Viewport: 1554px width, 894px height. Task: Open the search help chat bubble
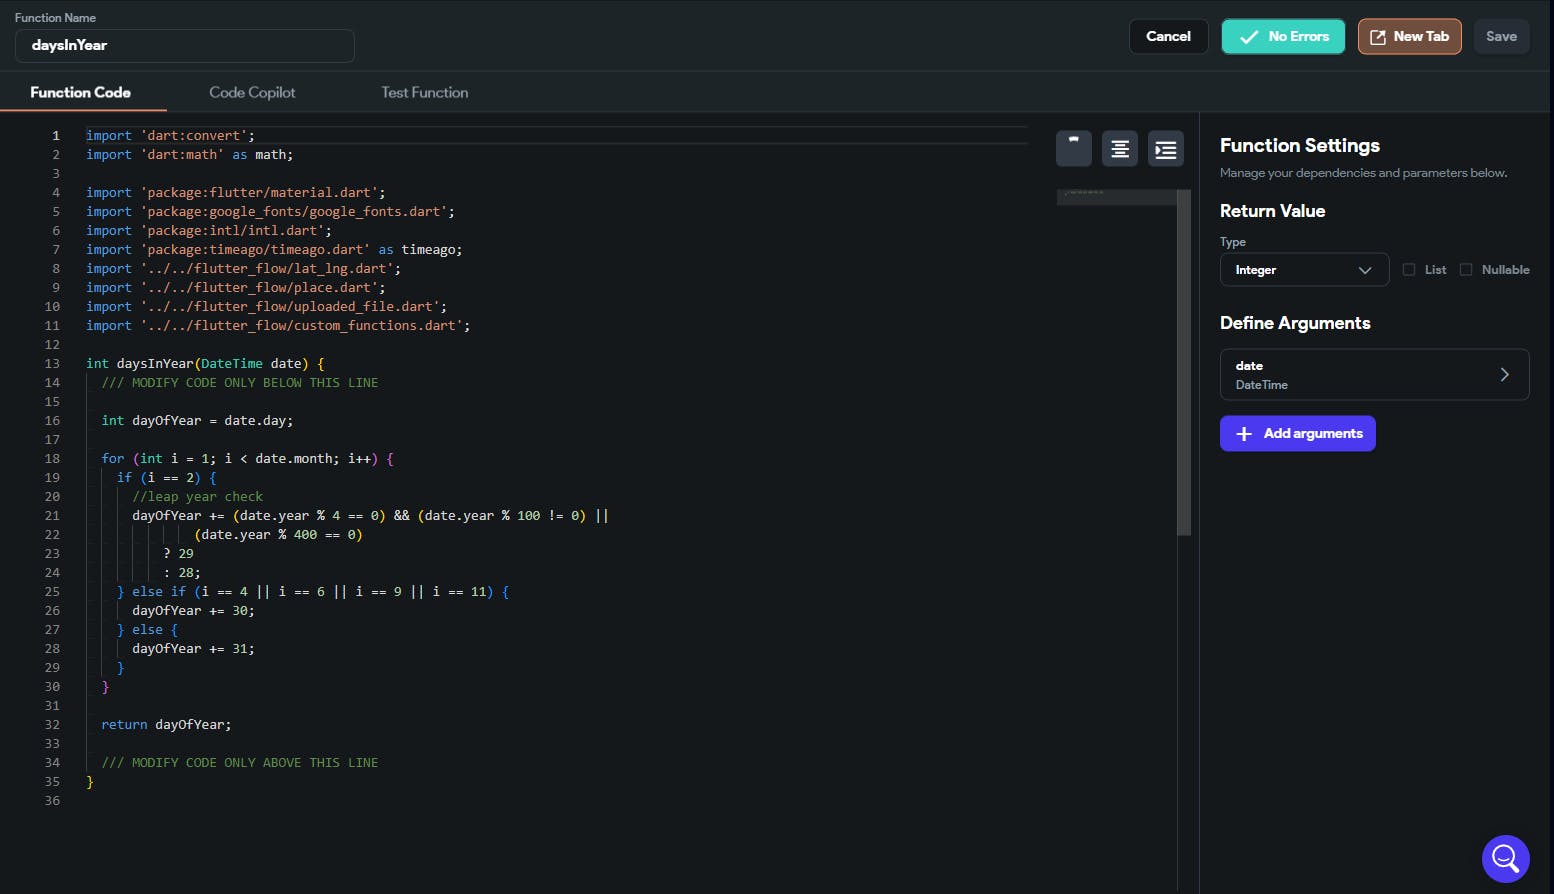tap(1505, 858)
